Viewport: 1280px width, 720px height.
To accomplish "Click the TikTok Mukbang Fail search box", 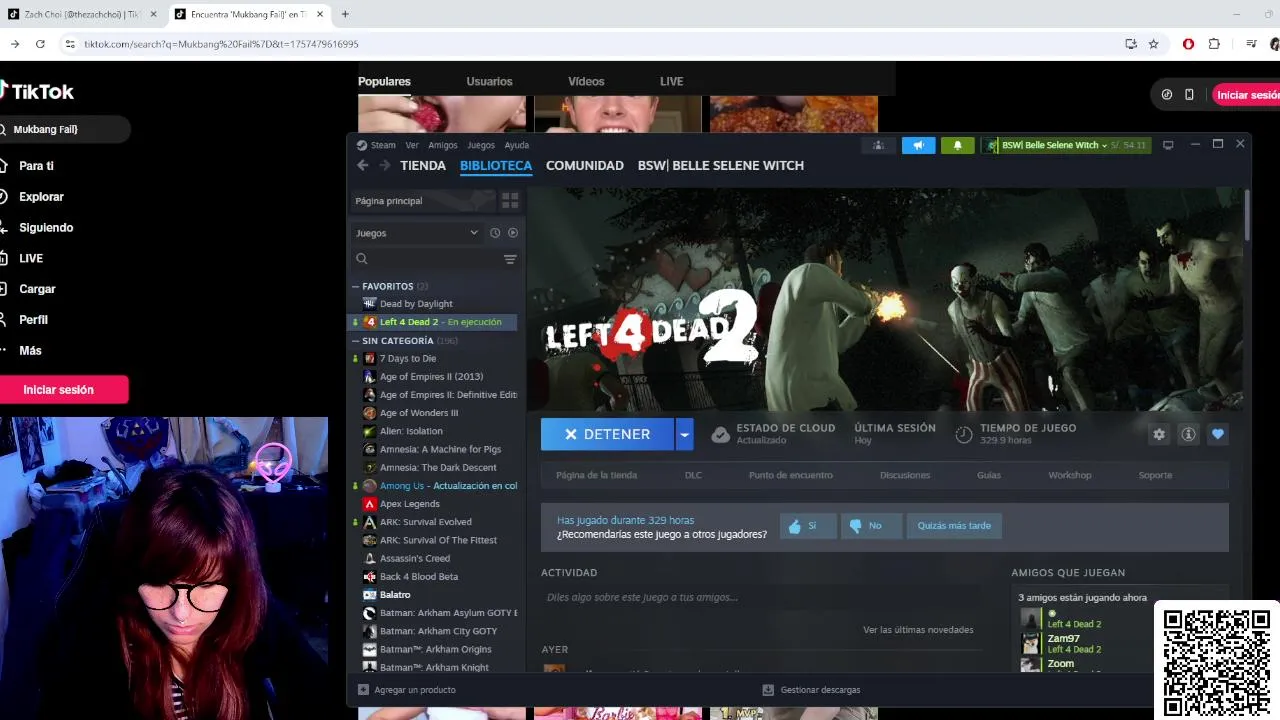I will [x=66, y=129].
